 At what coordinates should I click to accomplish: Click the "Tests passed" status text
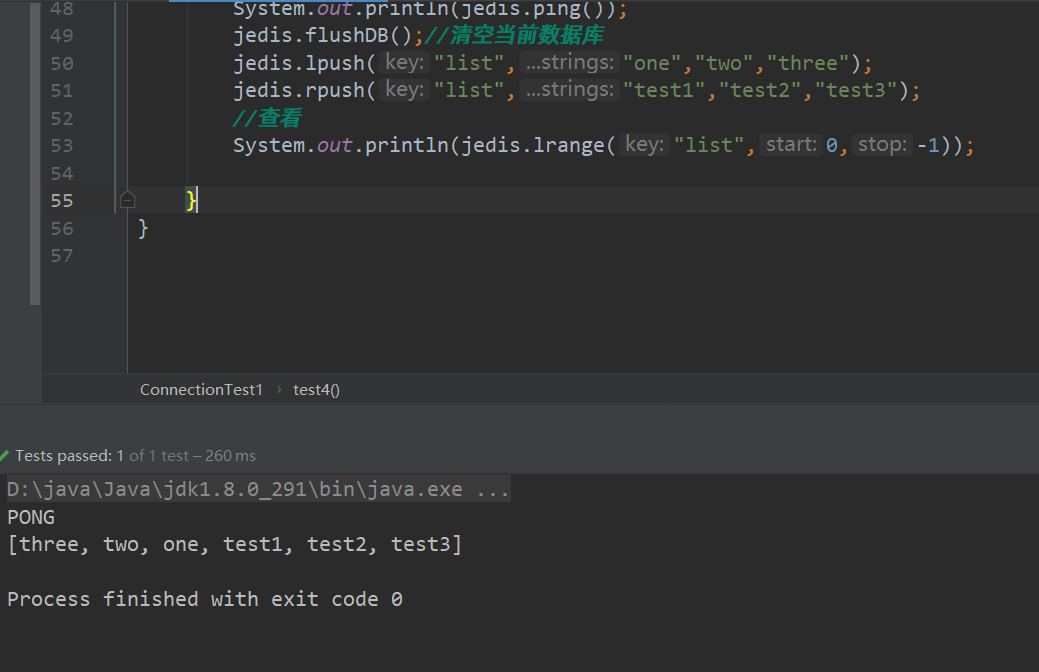[x=64, y=455]
